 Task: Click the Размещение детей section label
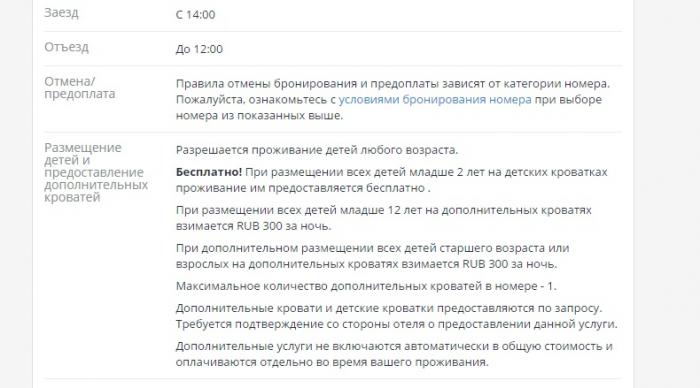point(96,172)
